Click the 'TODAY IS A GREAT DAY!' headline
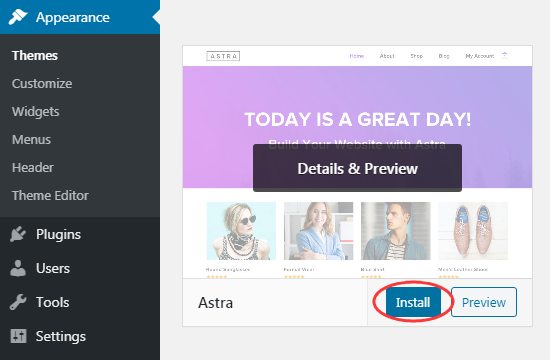Image resolution: width=550 pixels, height=360 pixels. pos(357,119)
